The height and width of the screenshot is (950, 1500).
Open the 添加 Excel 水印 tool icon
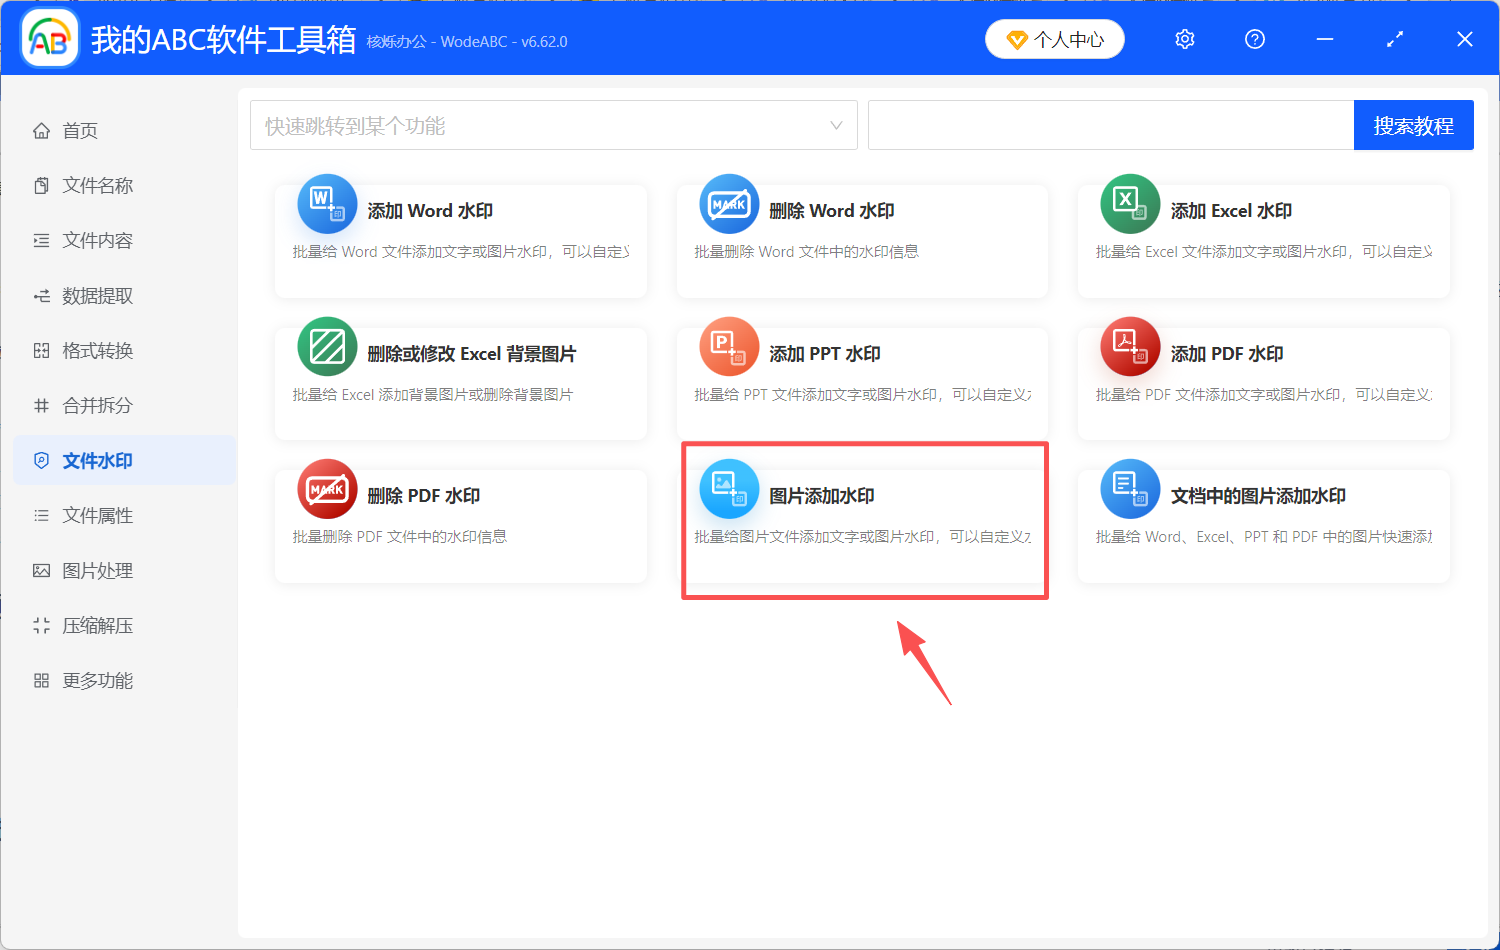(x=1129, y=204)
